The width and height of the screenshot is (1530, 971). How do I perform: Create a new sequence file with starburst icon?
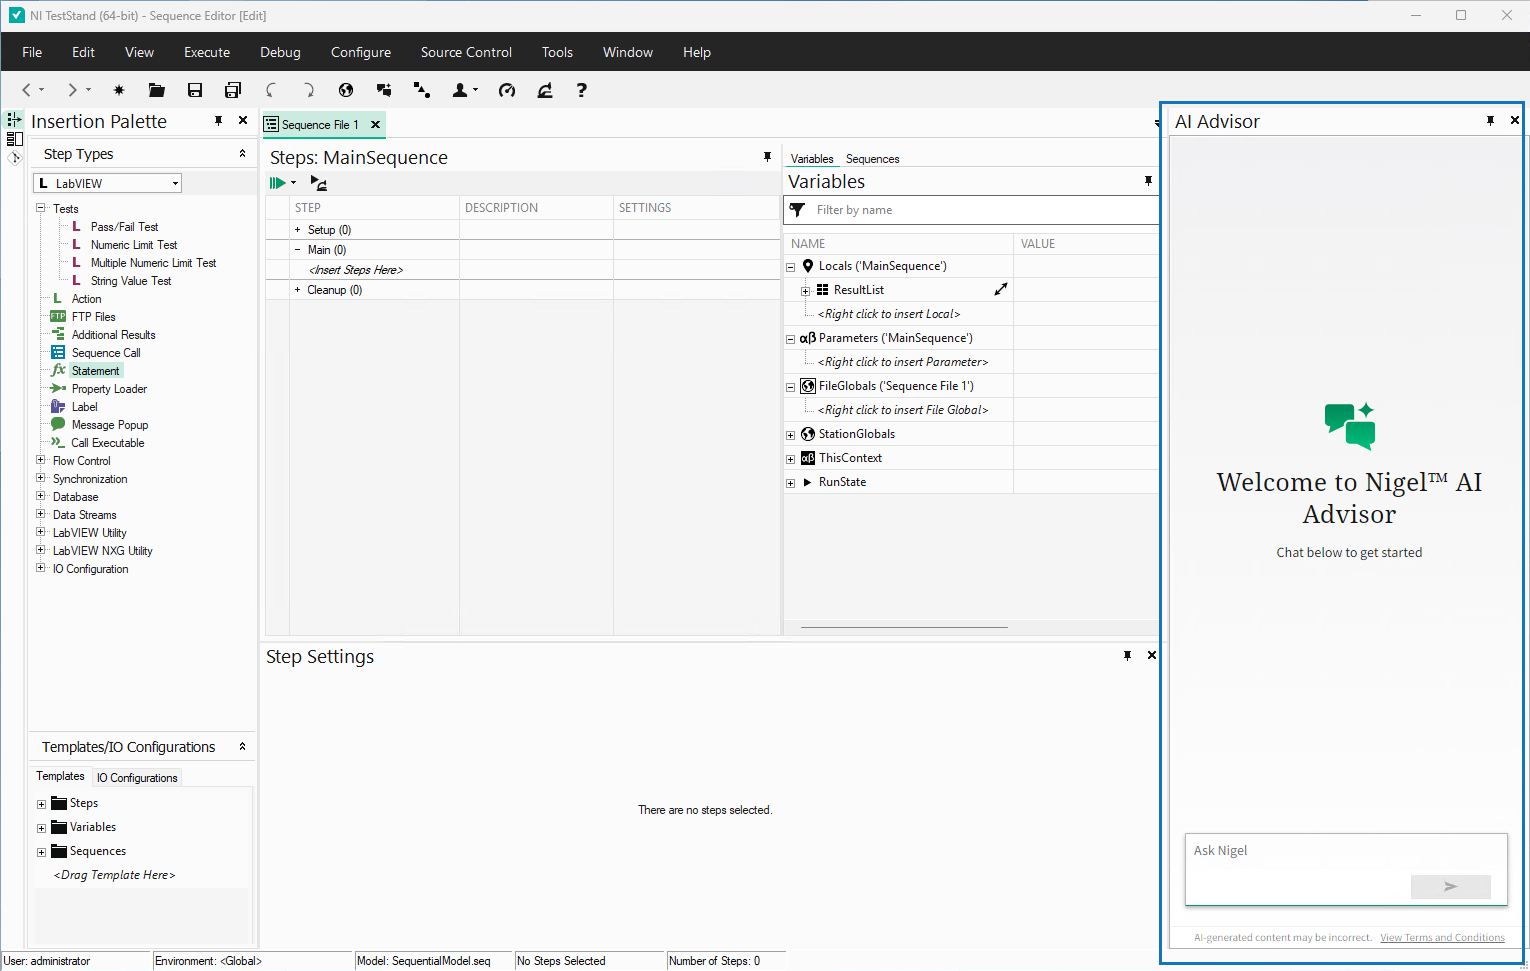click(x=119, y=90)
